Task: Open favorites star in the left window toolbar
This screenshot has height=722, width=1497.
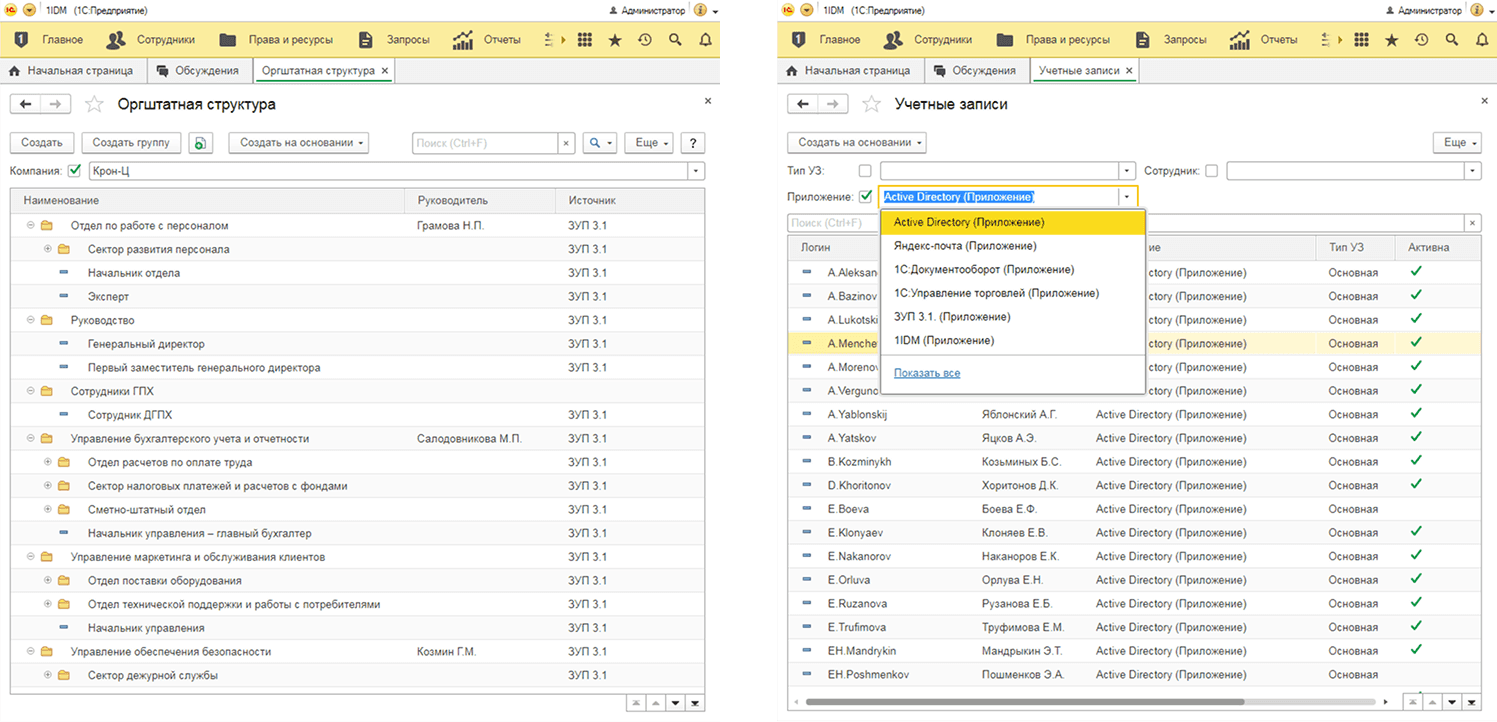Action: pos(615,40)
